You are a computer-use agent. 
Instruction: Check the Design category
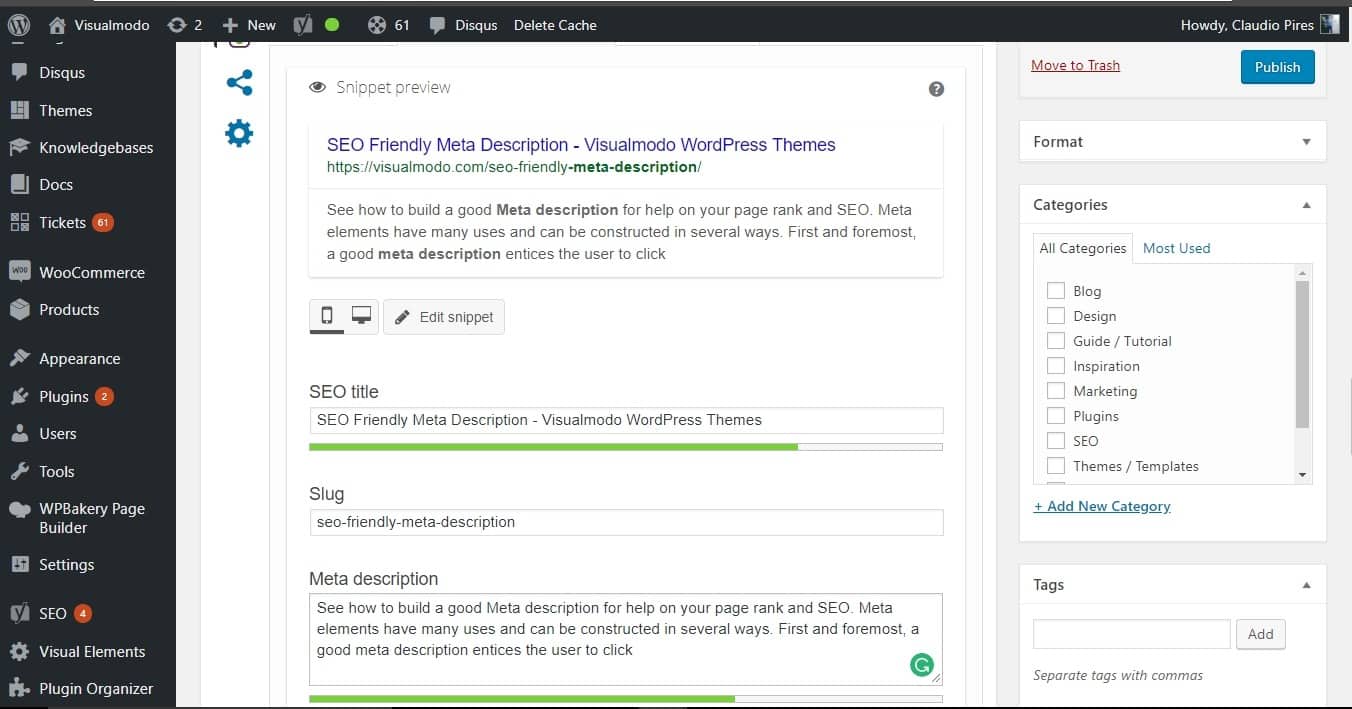tap(1056, 316)
